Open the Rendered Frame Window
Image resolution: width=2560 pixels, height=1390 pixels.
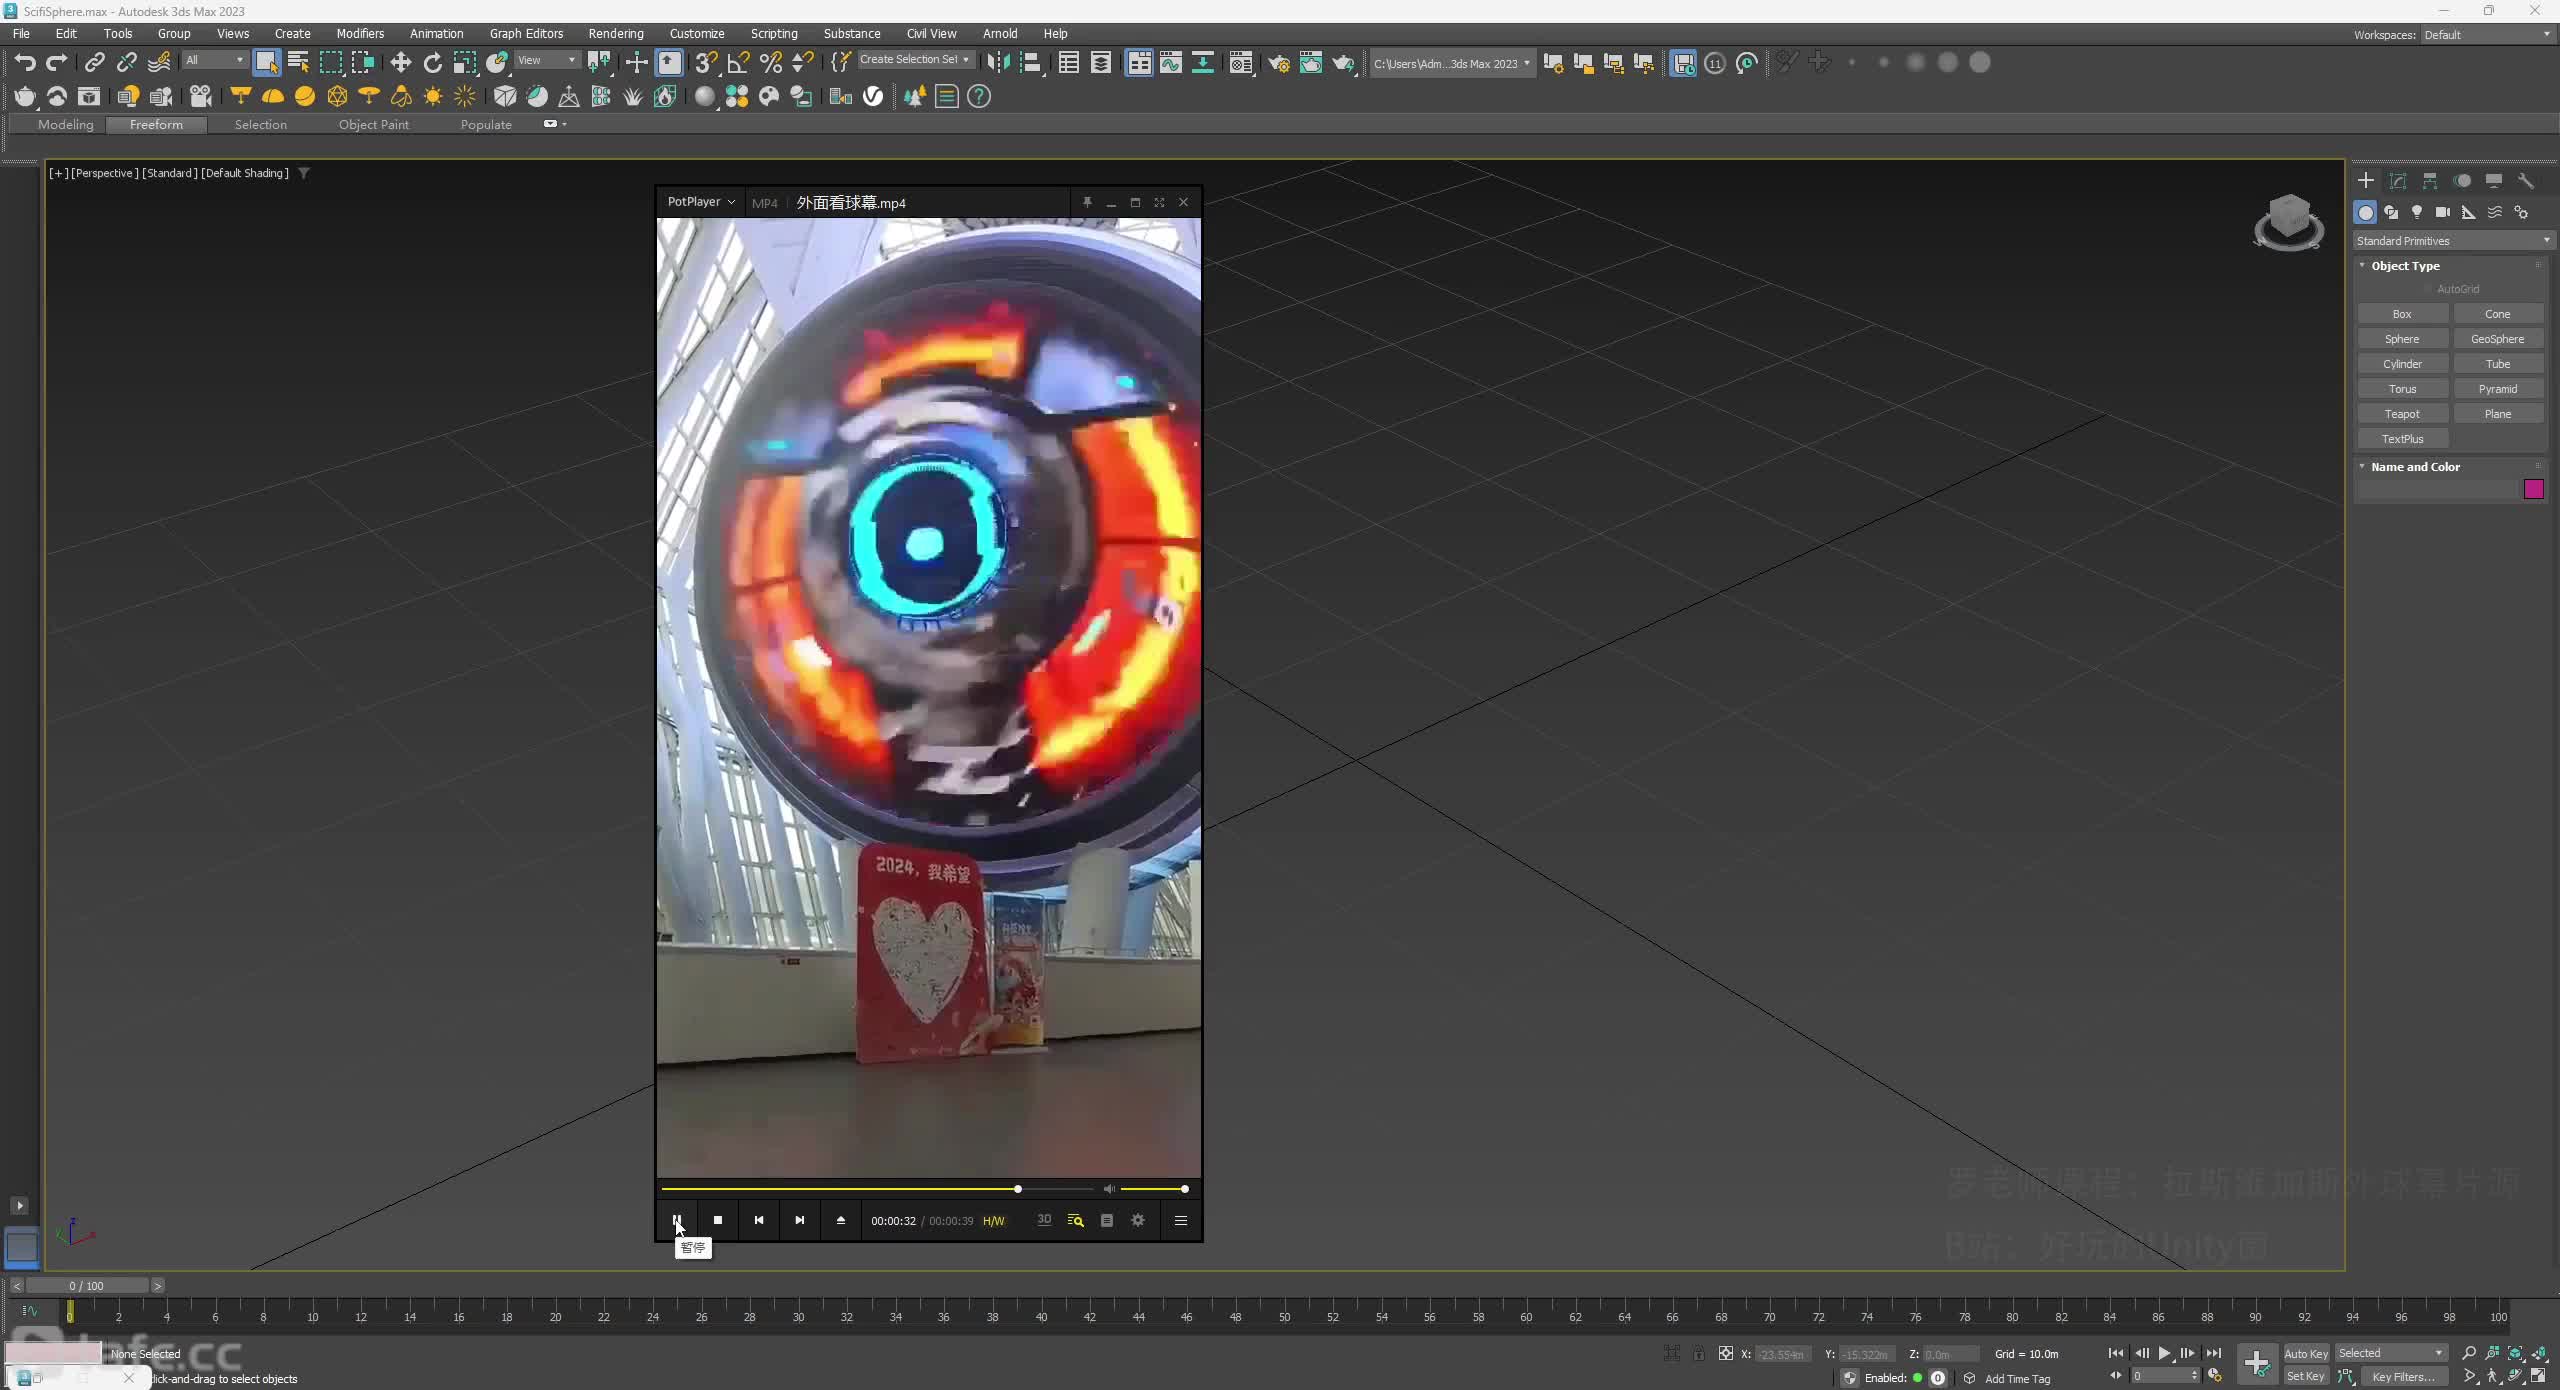(x=1310, y=63)
